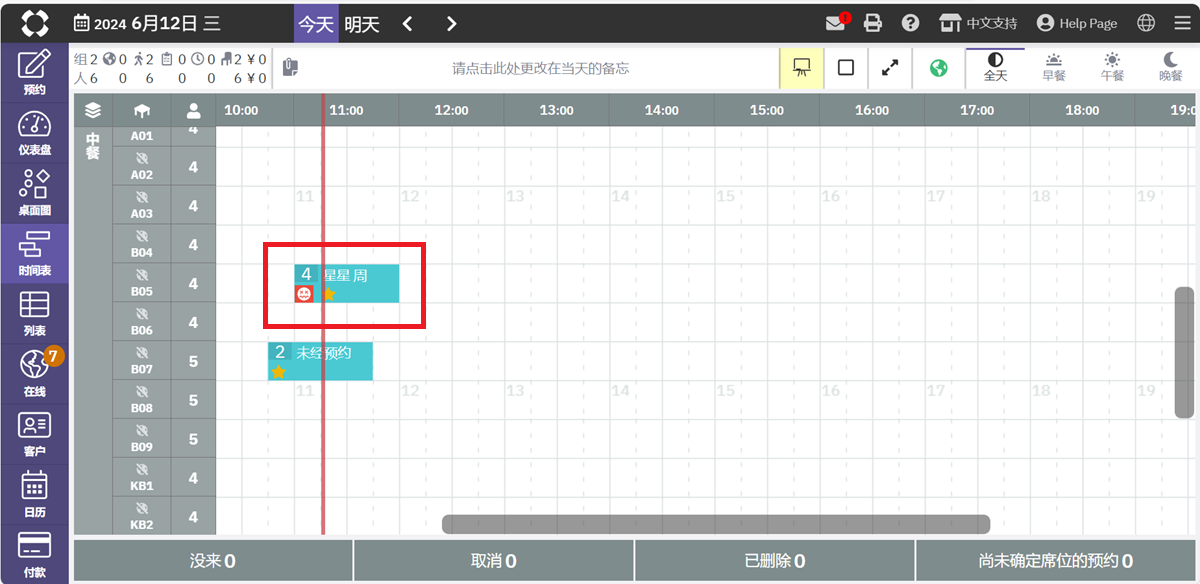Click the red face icon on 星星 周 booking
This screenshot has height=584, width=1200.
pos(305,294)
